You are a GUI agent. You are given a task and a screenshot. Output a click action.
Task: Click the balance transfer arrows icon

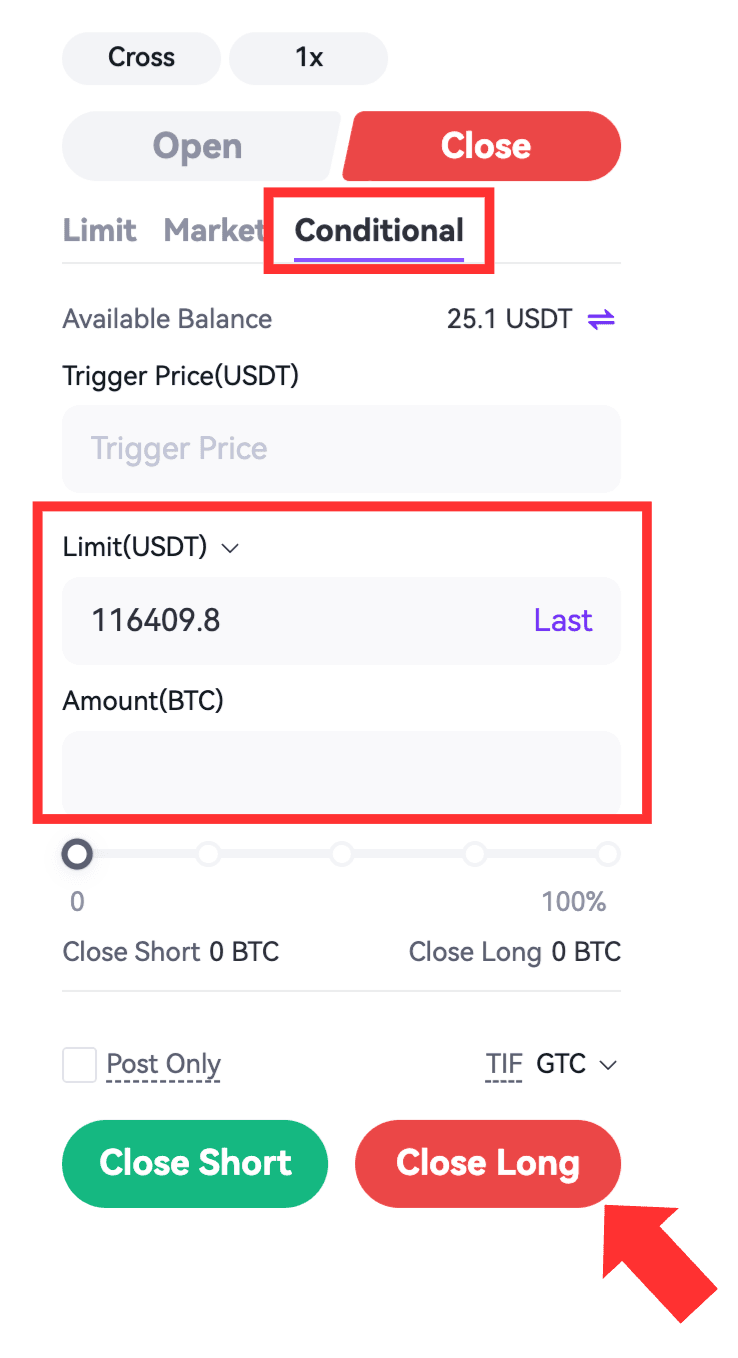click(x=601, y=320)
